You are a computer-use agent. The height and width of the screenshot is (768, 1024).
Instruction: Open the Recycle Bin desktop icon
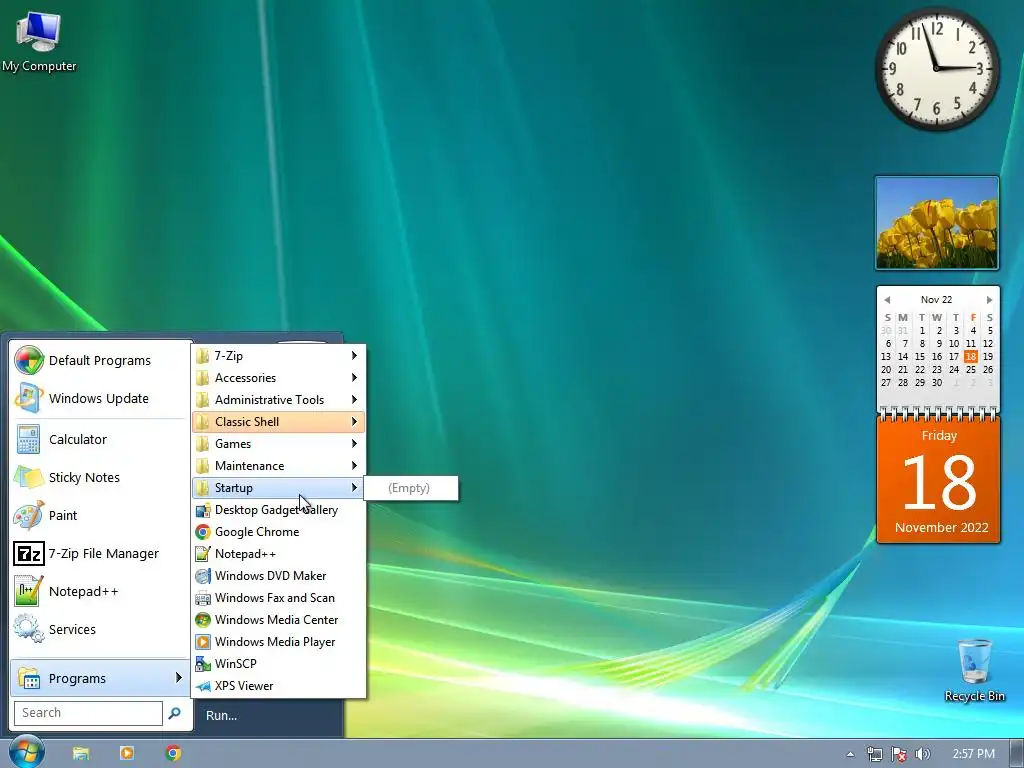pyautogui.click(x=974, y=670)
